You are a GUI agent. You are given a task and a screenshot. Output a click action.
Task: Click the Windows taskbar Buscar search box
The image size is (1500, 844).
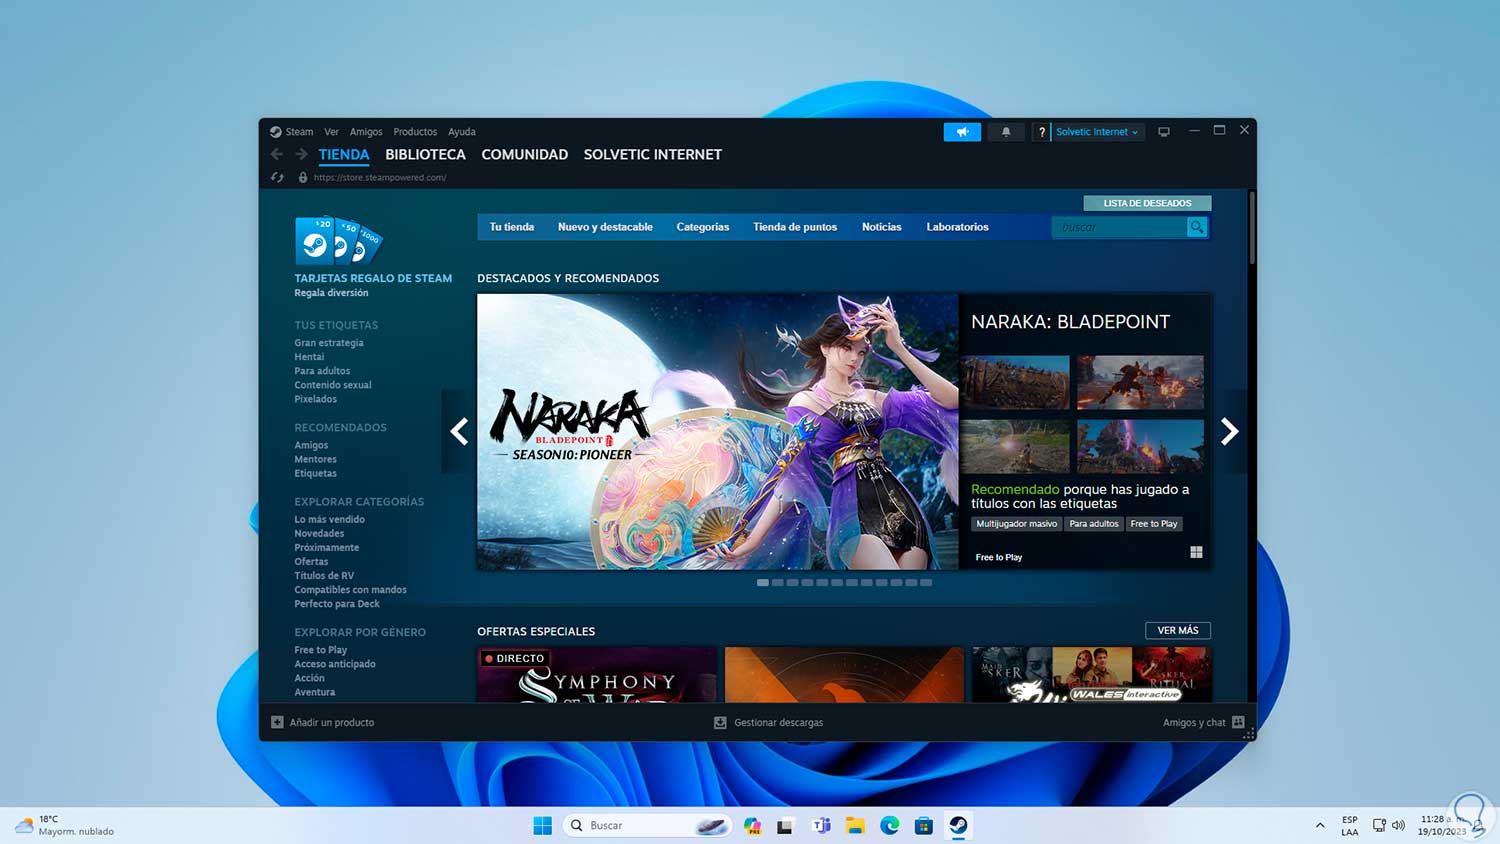(647, 825)
